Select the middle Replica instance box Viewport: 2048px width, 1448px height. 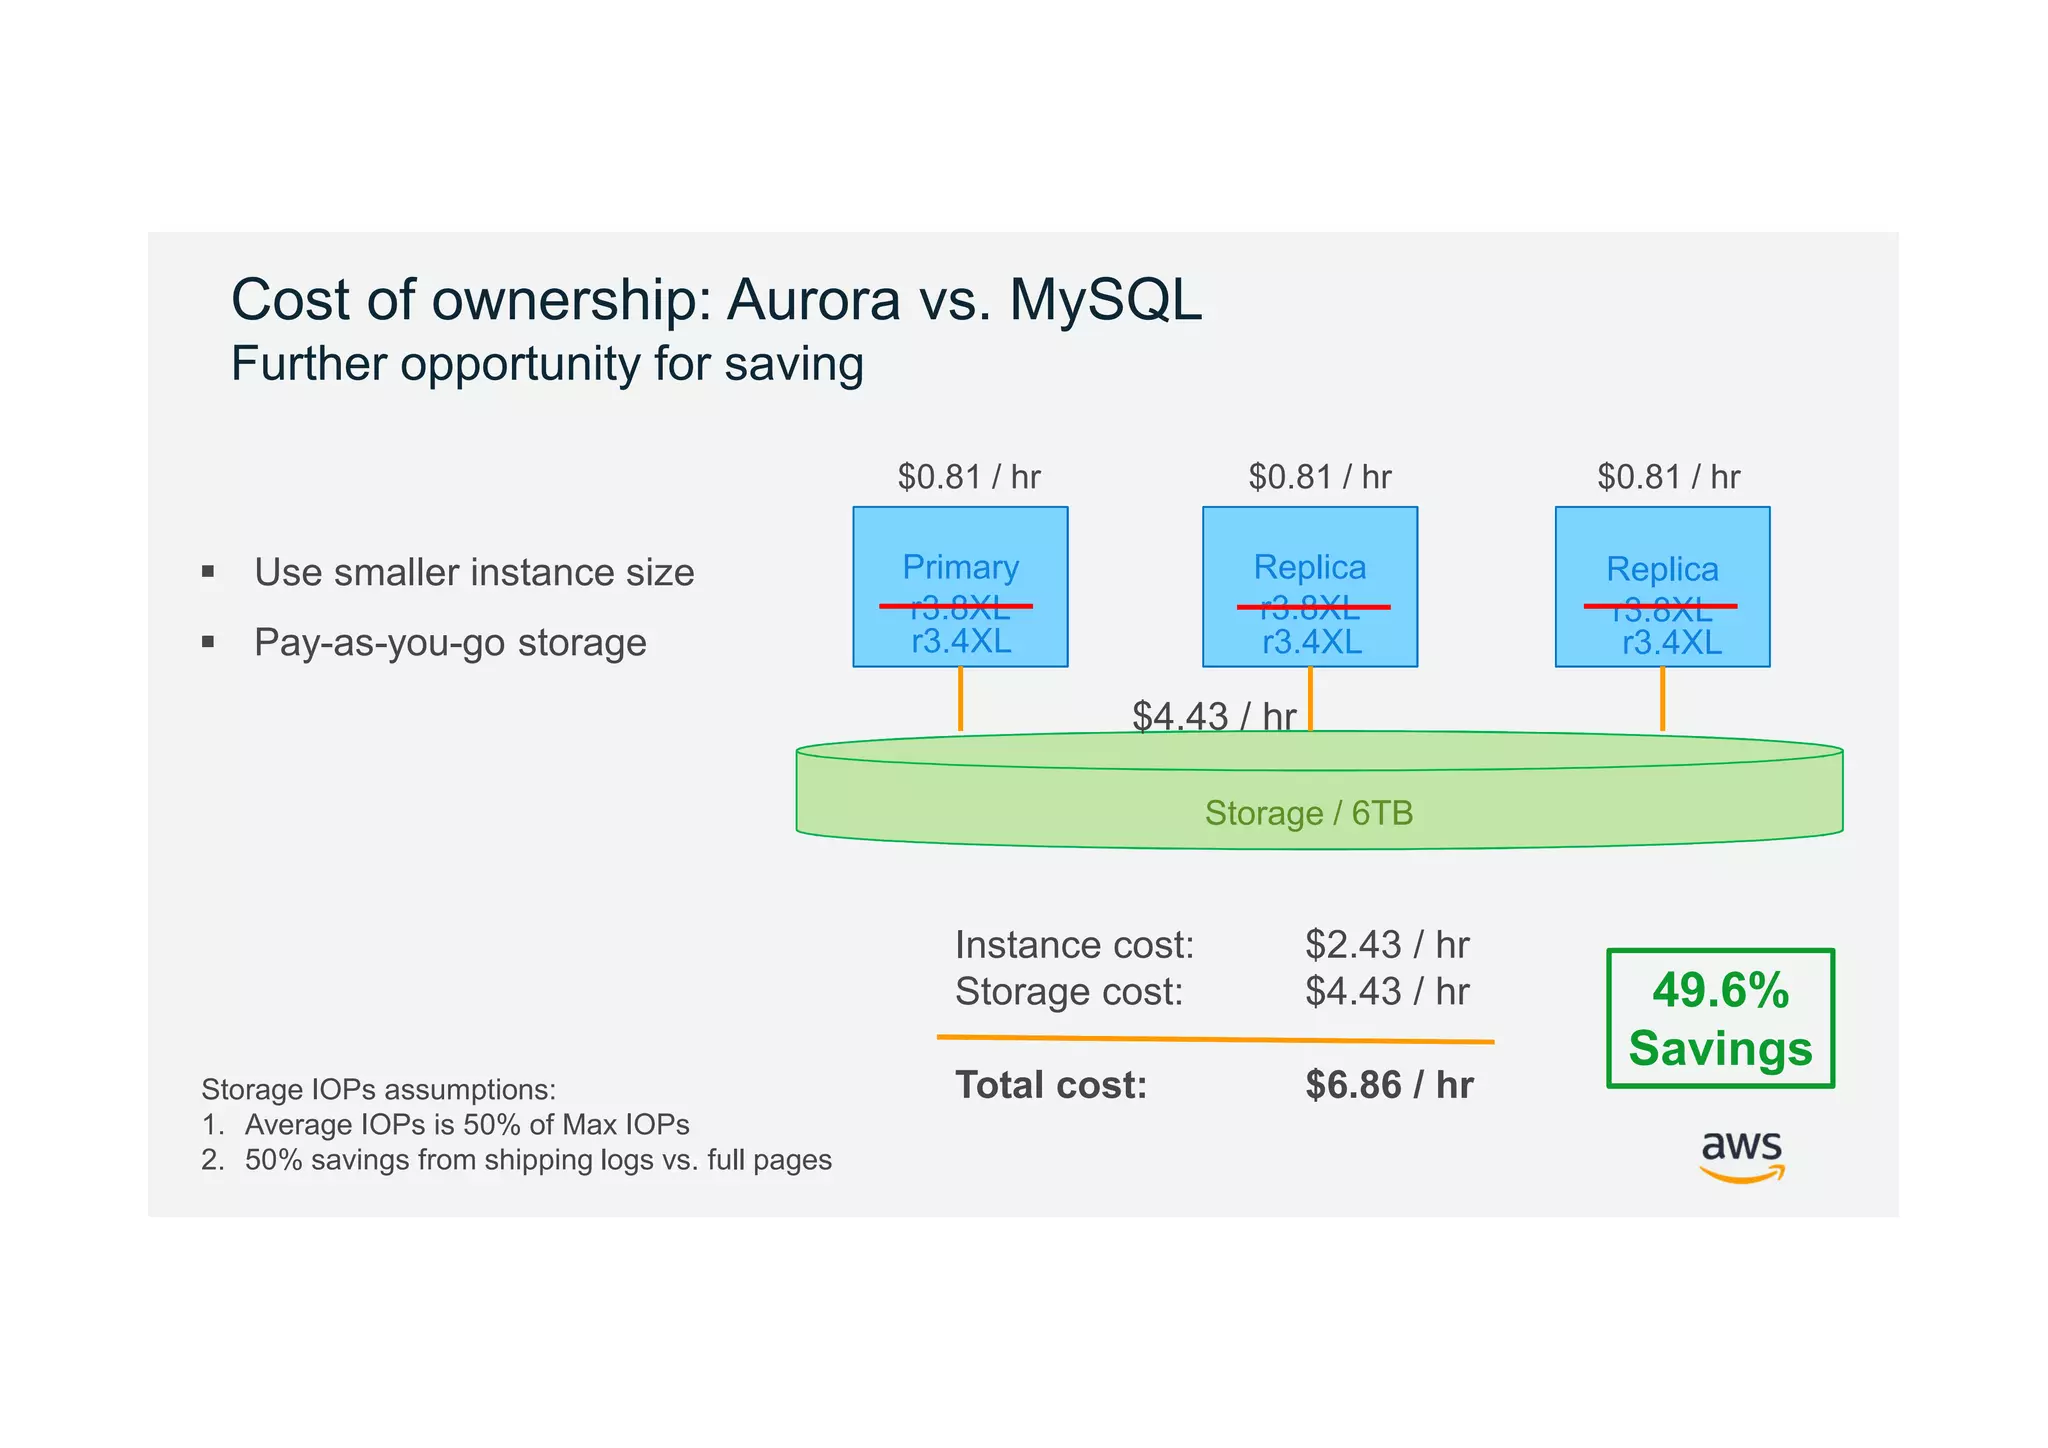[x=1309, y=586]
